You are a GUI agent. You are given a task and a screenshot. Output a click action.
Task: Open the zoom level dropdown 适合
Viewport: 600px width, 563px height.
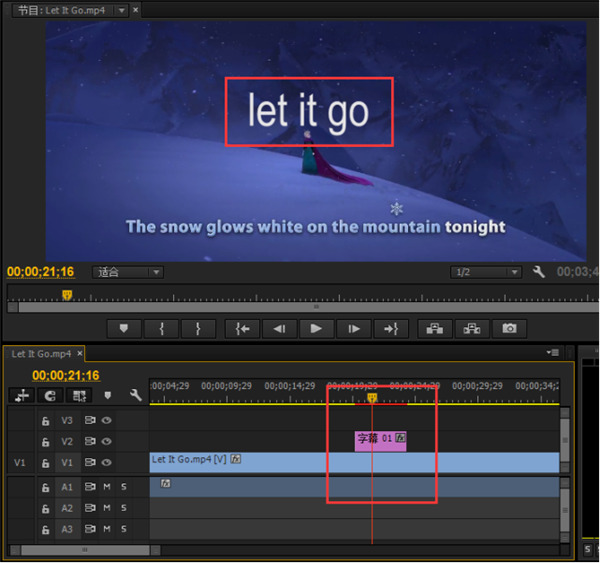coord(128,272)
